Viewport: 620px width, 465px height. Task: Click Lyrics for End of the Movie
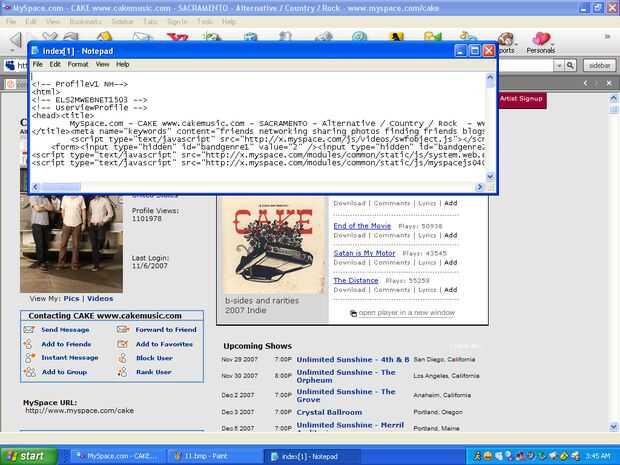(x=427, y=235)
